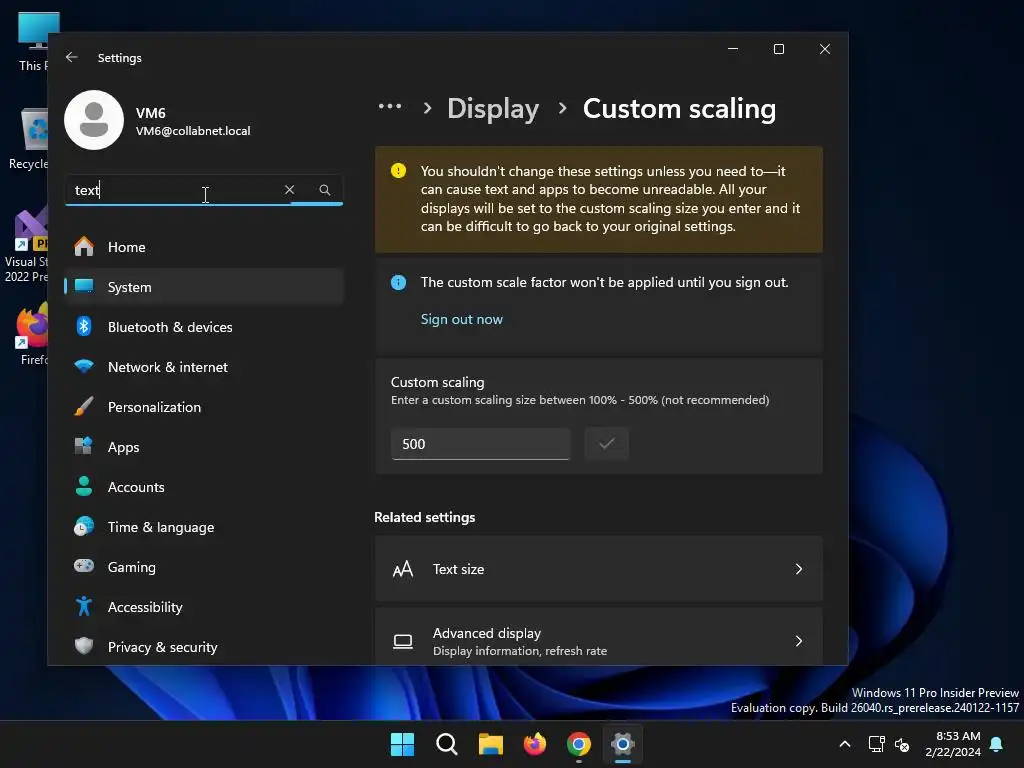Open the VM6 account avatar

(x=94, y=120)
